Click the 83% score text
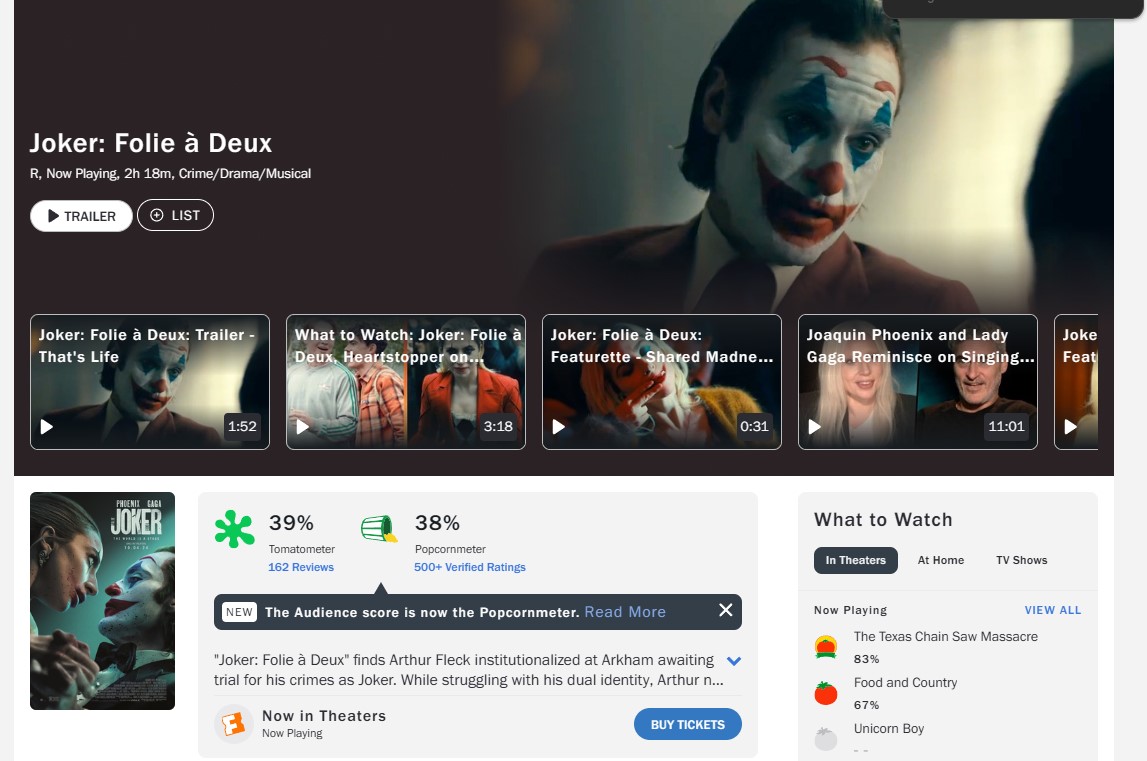The height and width of the screenshot is (761, 1147). [866, 659]
